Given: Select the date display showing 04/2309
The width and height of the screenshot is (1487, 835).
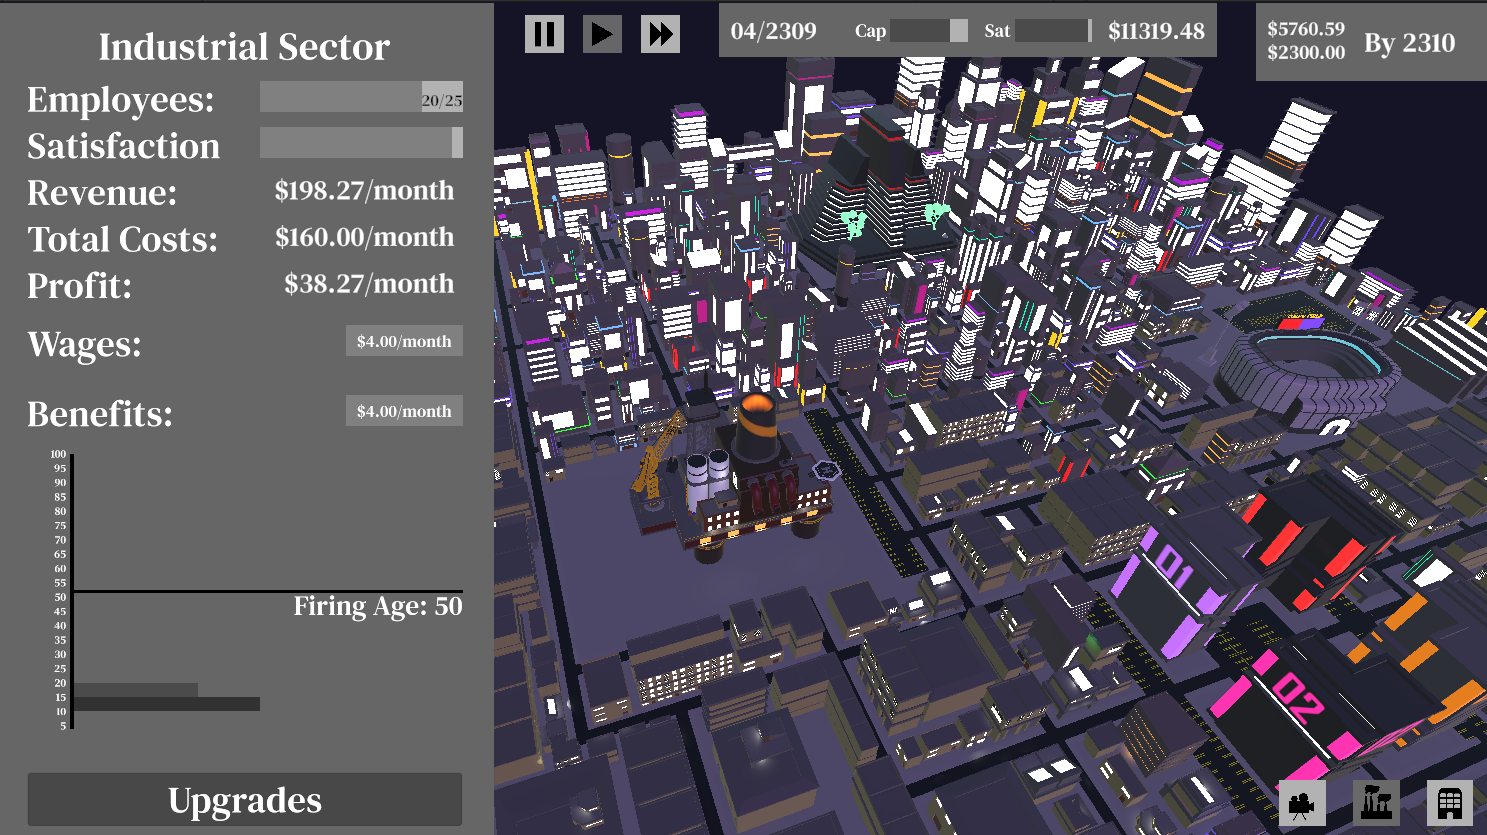Looking at the screenshot, I should click(772, 31).
